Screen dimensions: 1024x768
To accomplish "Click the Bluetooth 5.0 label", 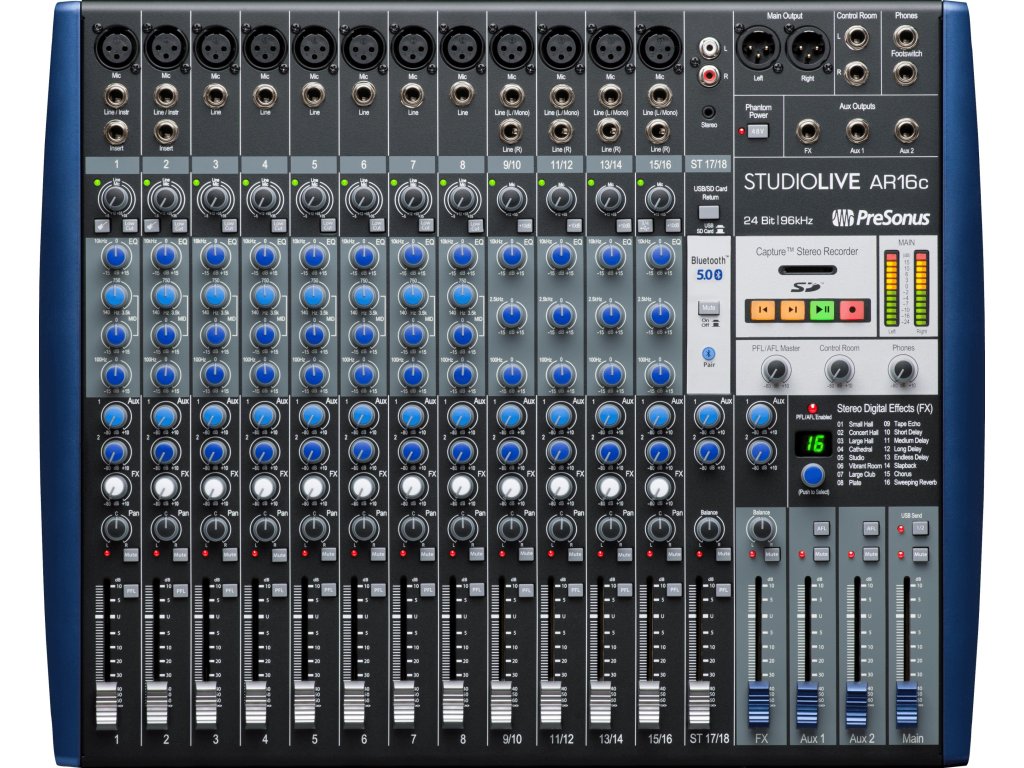I will pyautogui.click(x=709, y=268).
